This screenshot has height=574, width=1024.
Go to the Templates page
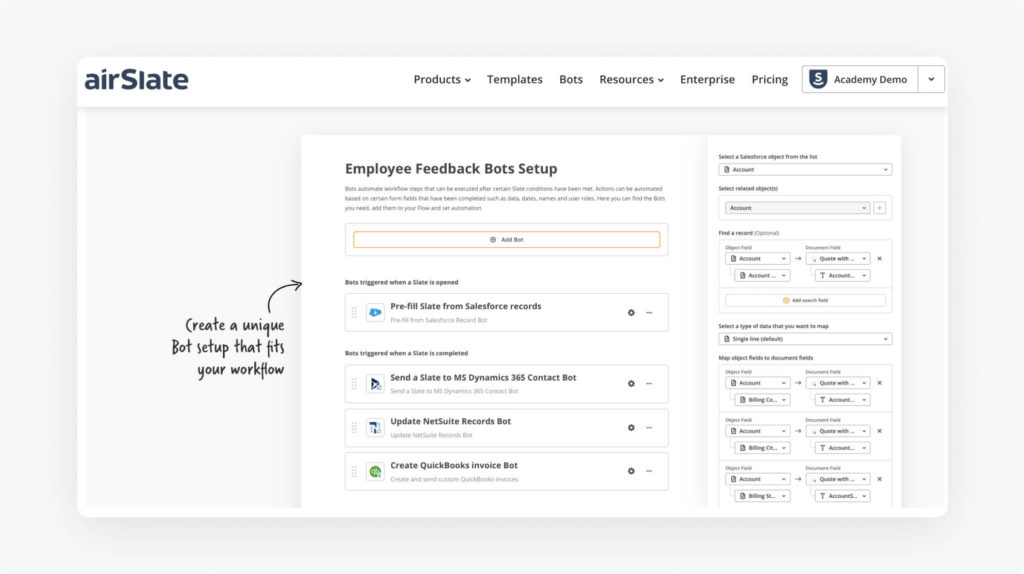pos(514,80)
